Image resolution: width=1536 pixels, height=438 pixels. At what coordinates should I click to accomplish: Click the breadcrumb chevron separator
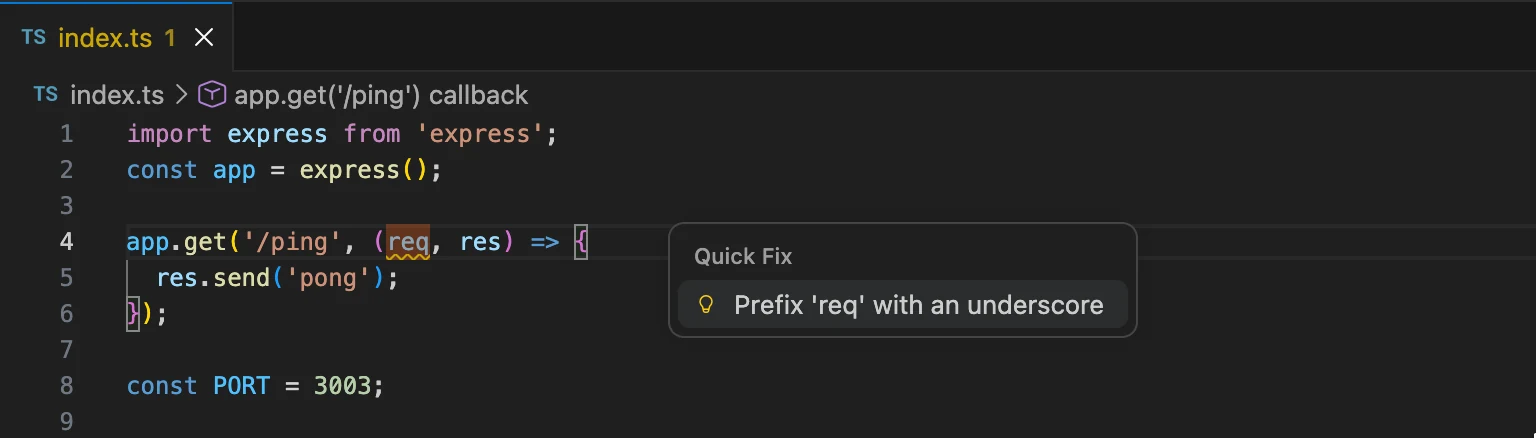pyautogui.click(x=181, y=95)
